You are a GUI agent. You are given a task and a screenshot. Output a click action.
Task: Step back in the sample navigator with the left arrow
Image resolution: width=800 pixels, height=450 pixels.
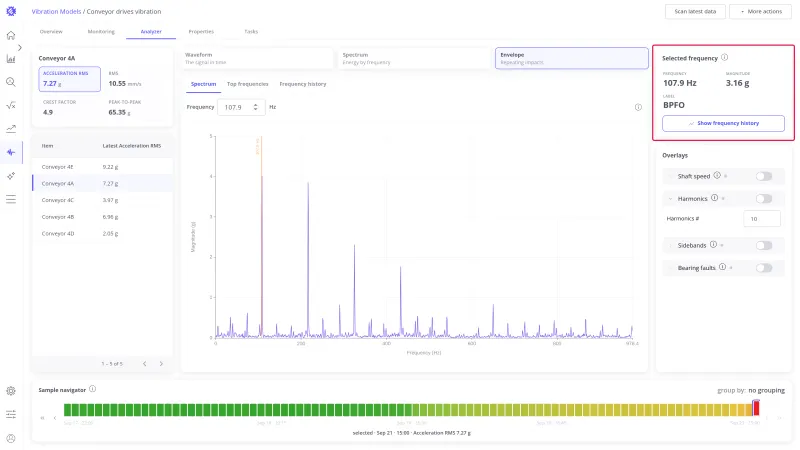55,418
